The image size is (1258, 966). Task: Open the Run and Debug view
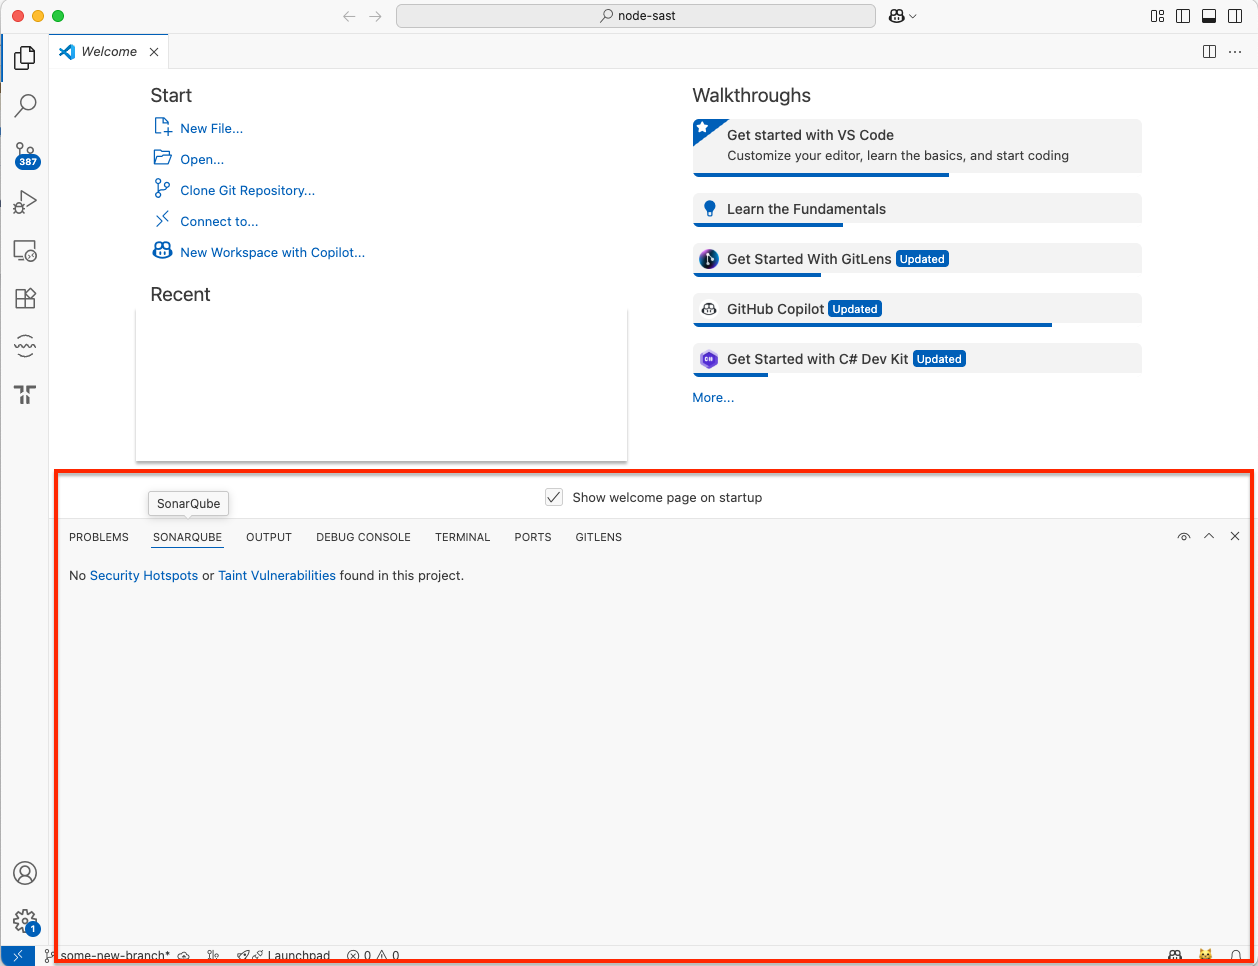25,202
